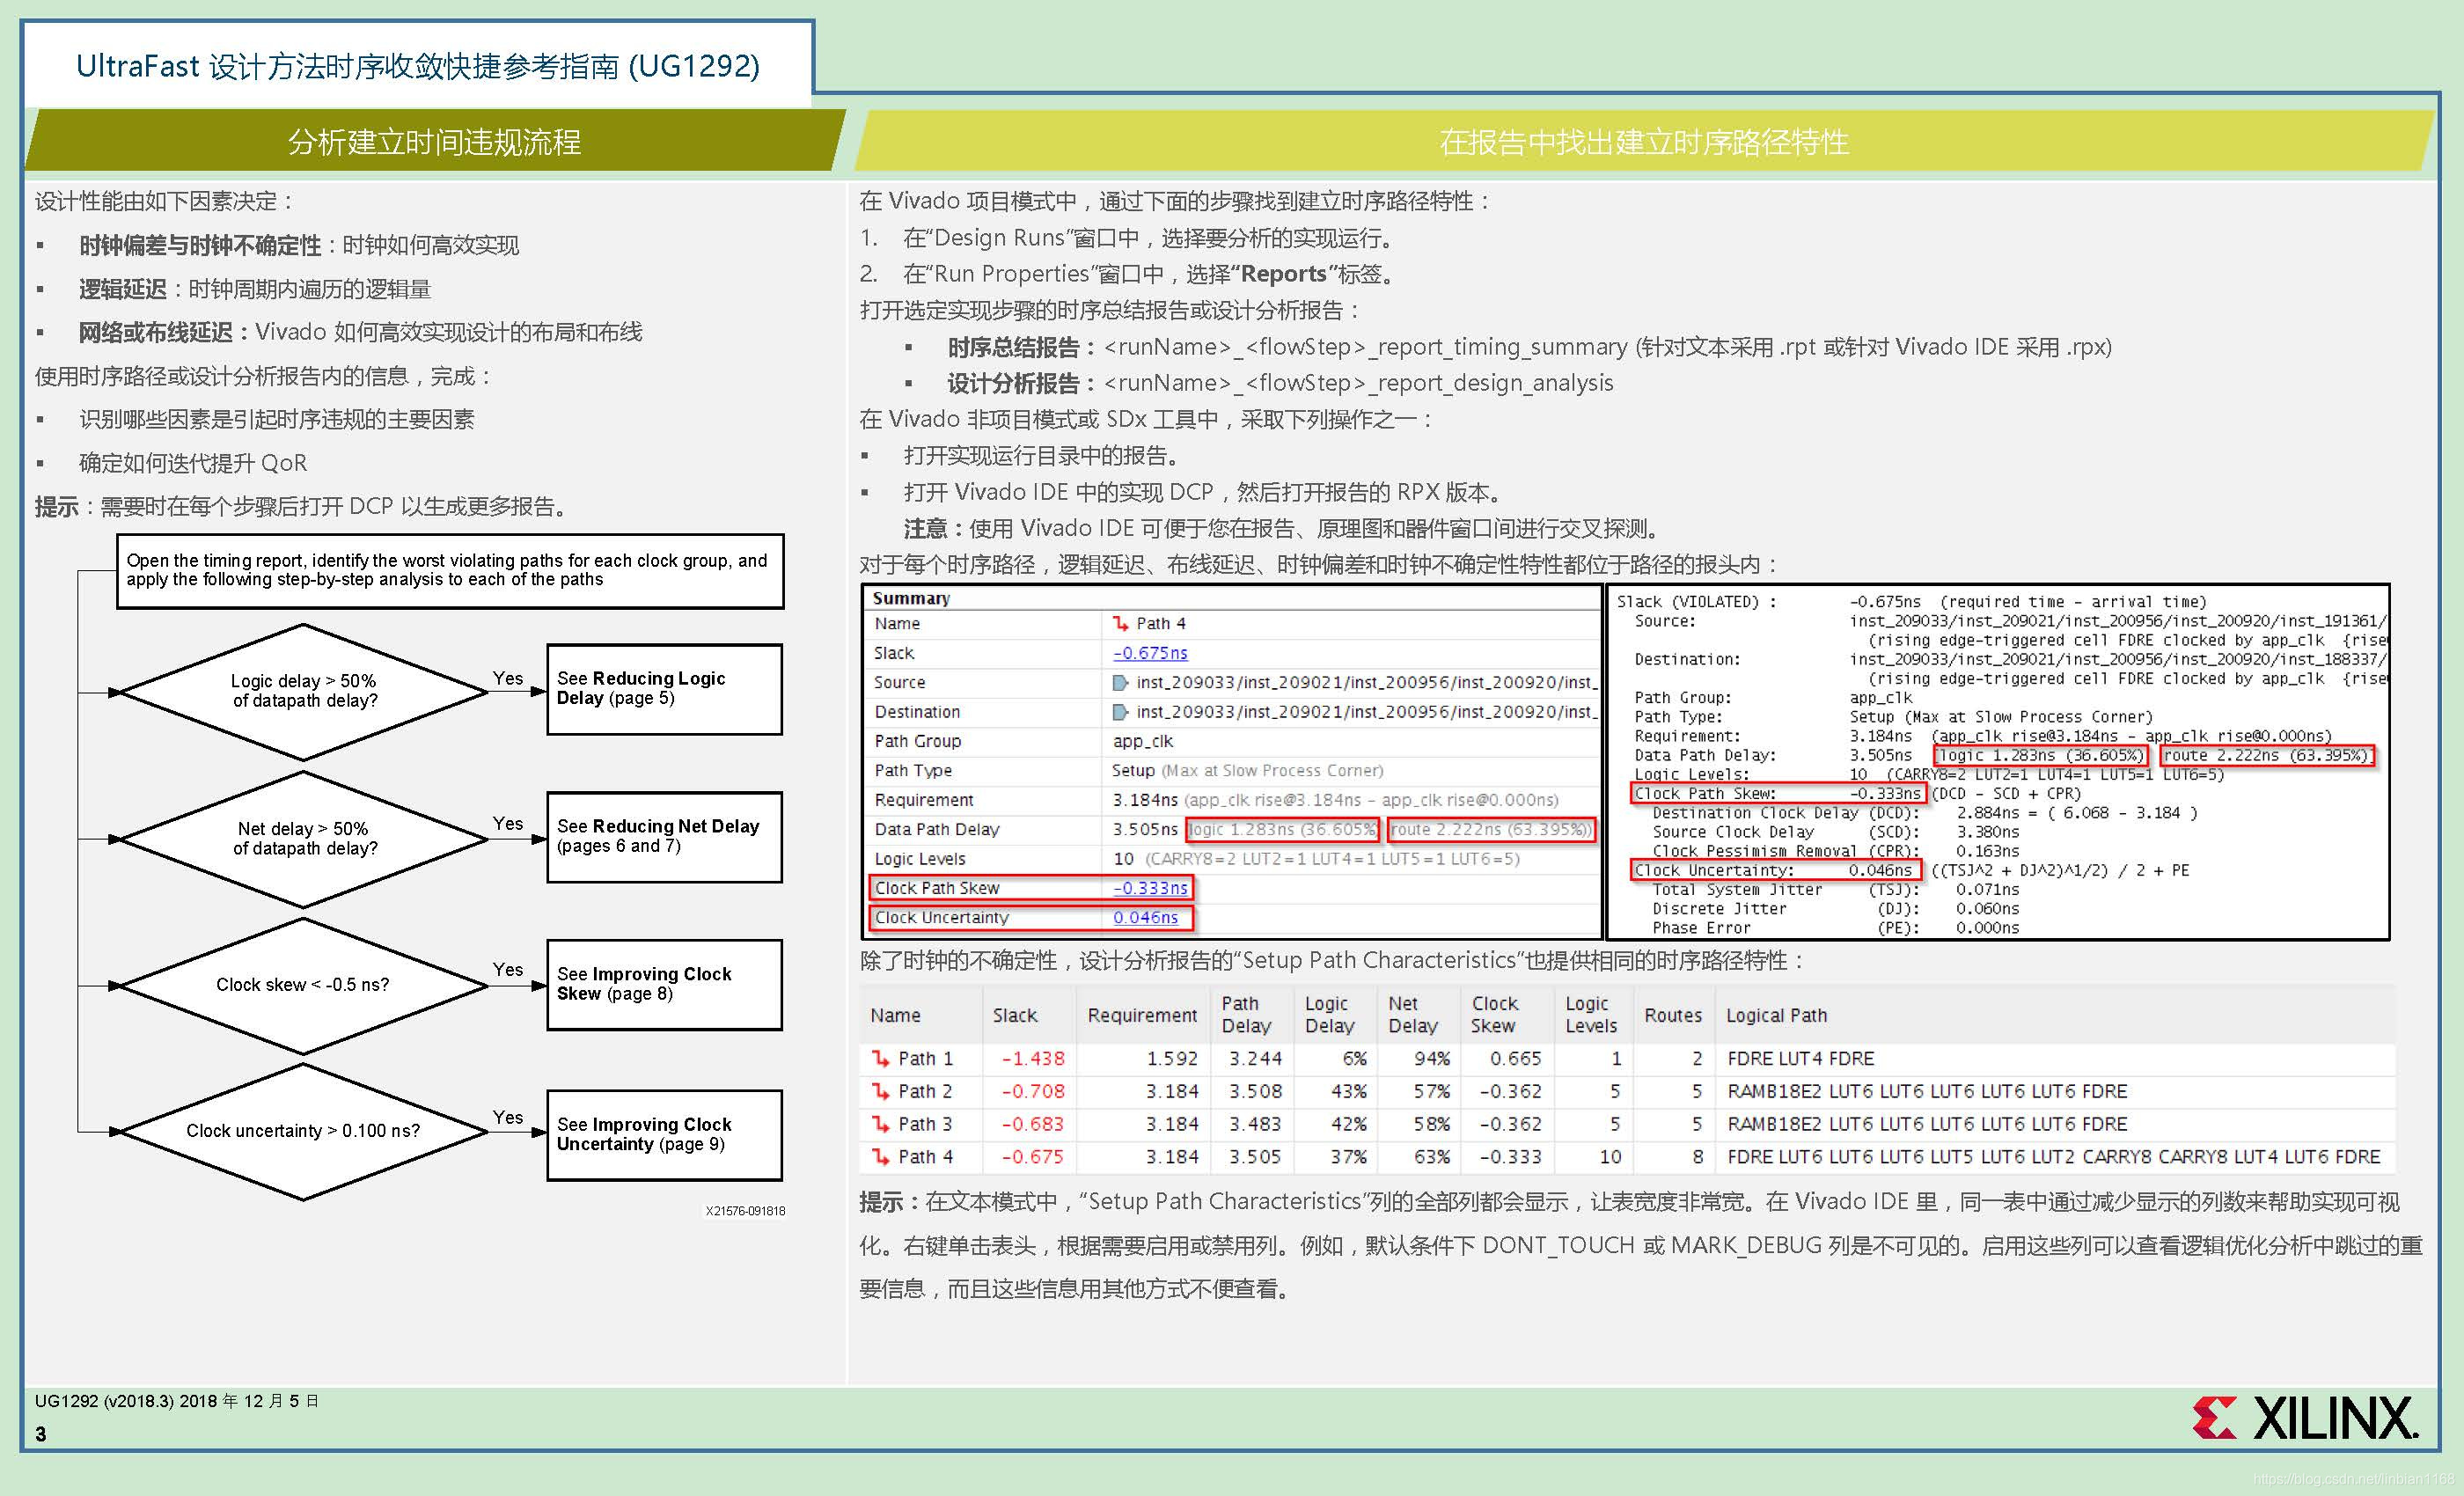Image resolution: width=2464 pixels, height=1496 pixels.
Task: Select the 'Logic delay > 50%' decision diamond
Action: click(x=304, y=691)
